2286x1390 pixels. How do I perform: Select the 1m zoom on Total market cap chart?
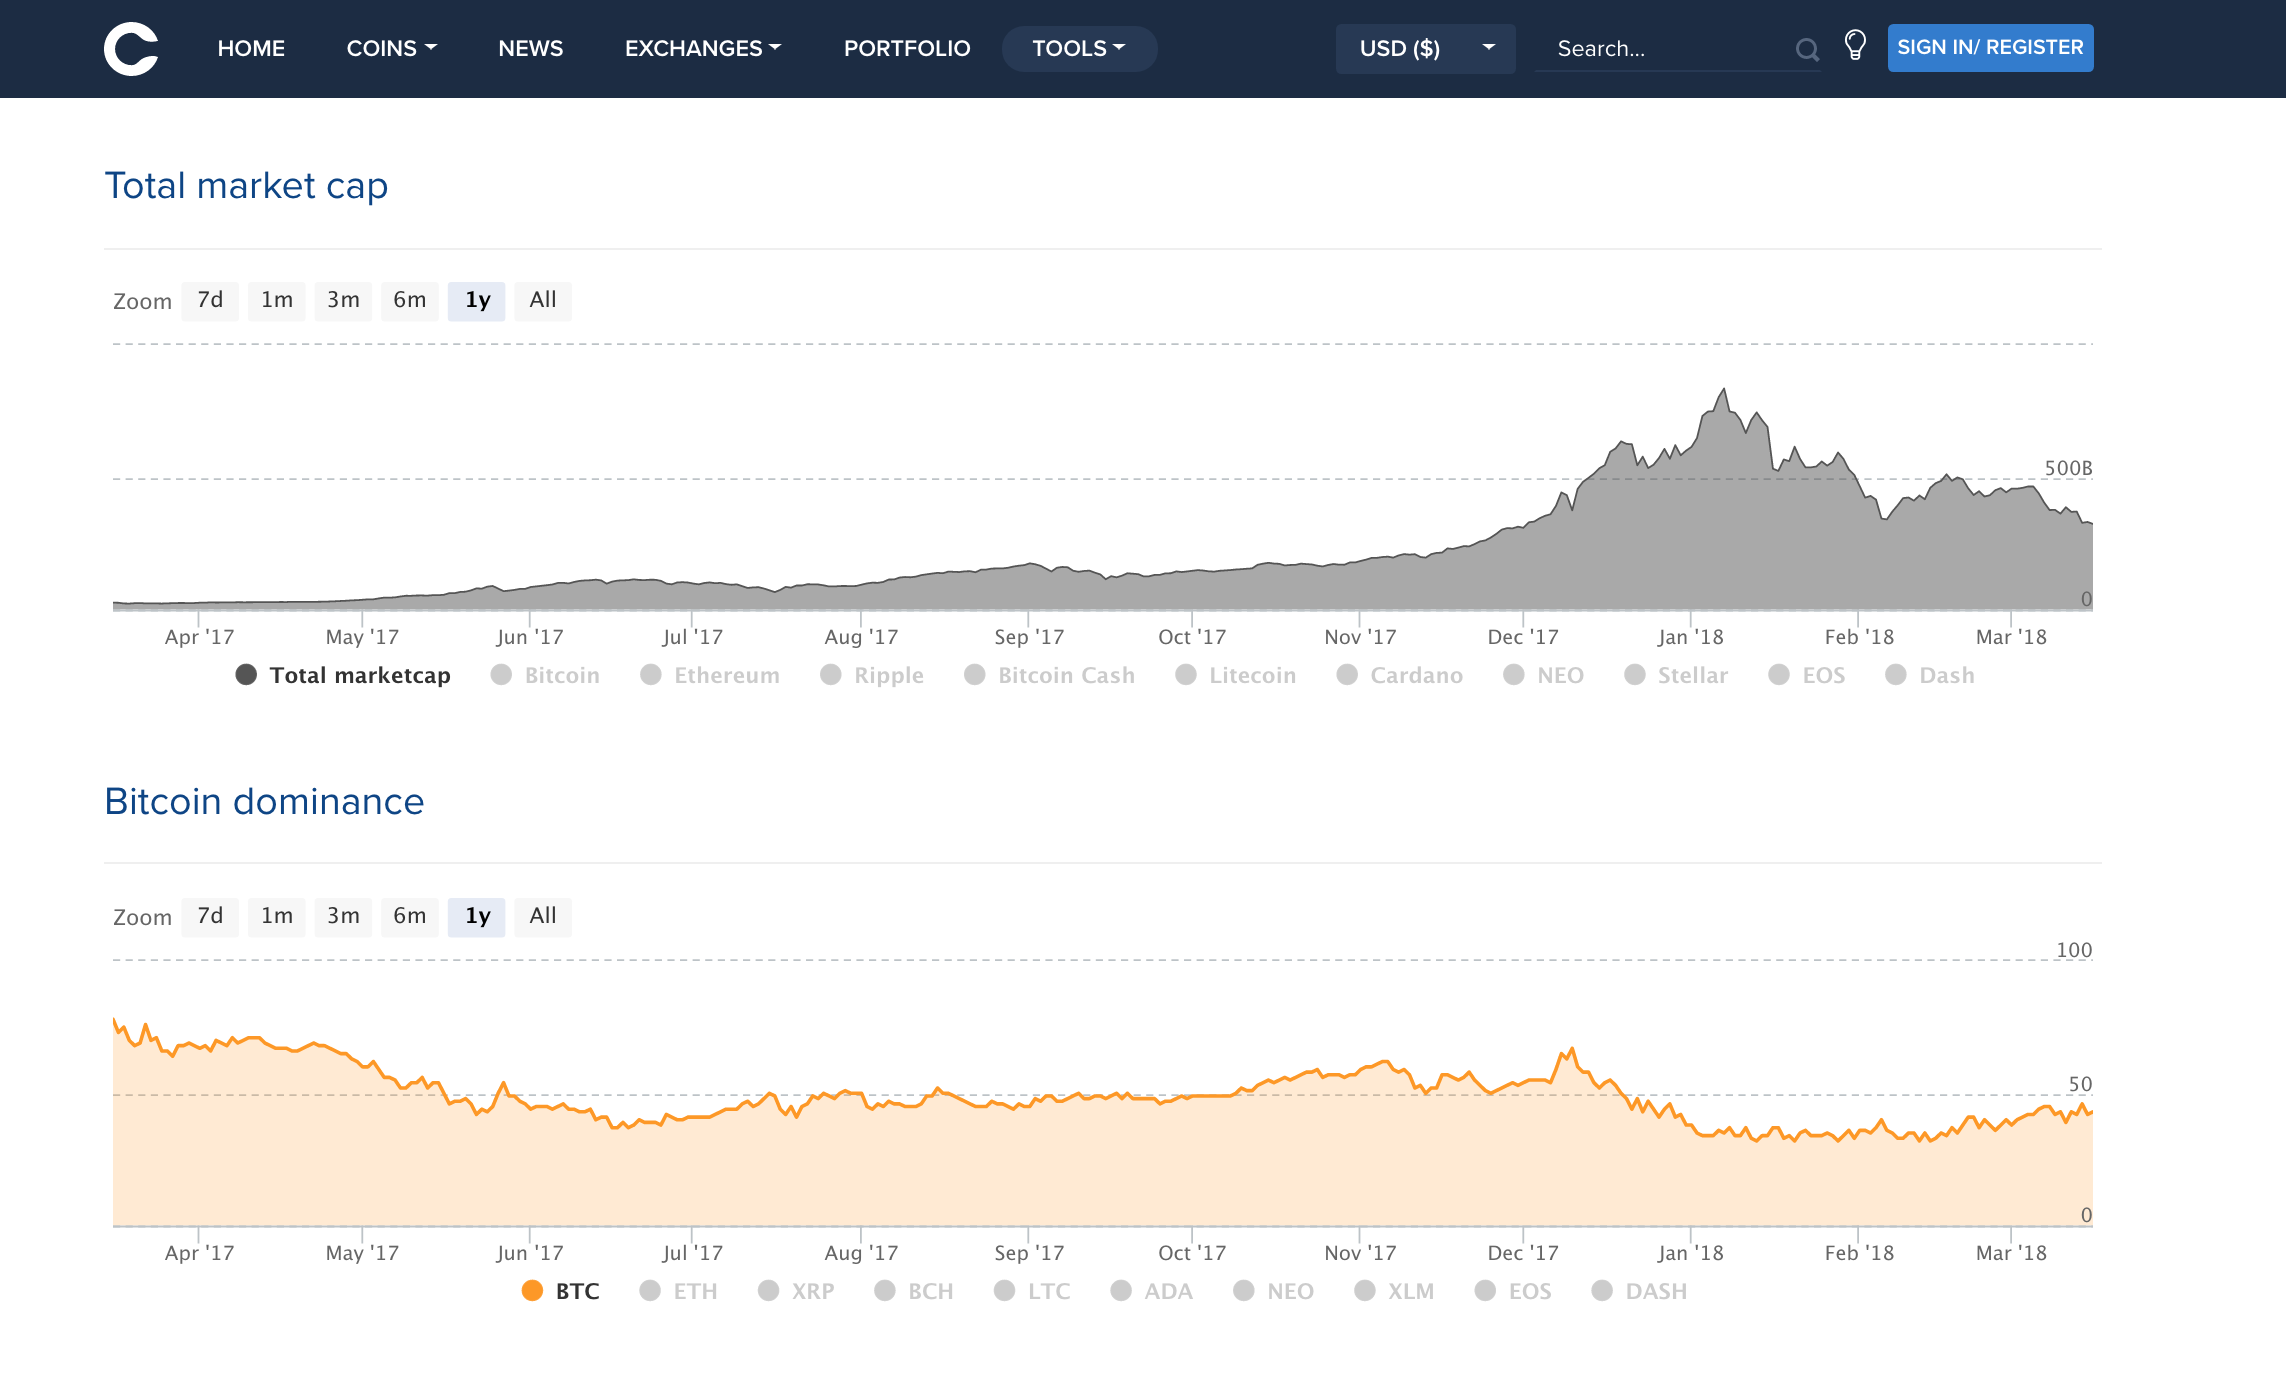(276, 300)
